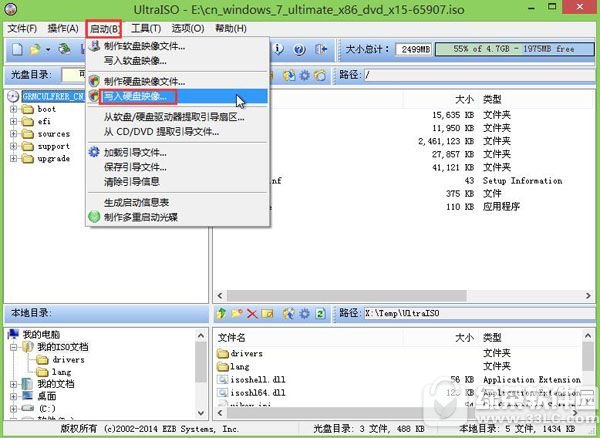This screenshot has height=438, width=600.
Task: Open the 文件(F) menu
Action: (22, 29)
